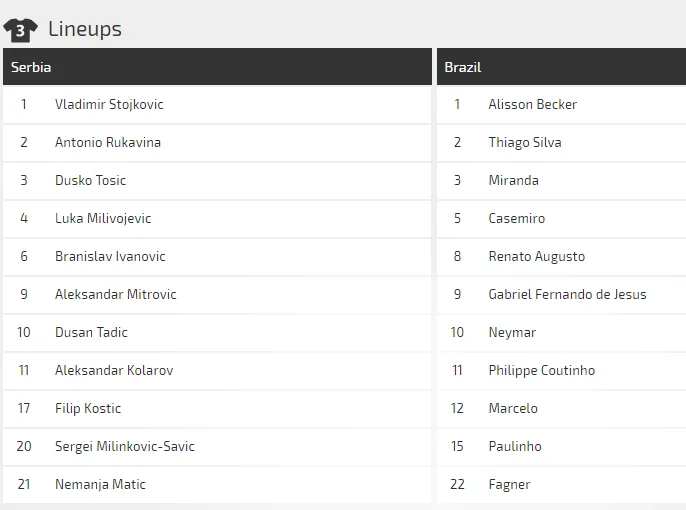Select Neymar, Brazil number 10
Viewport: 686px width, 510px height.
coord(512,332)
